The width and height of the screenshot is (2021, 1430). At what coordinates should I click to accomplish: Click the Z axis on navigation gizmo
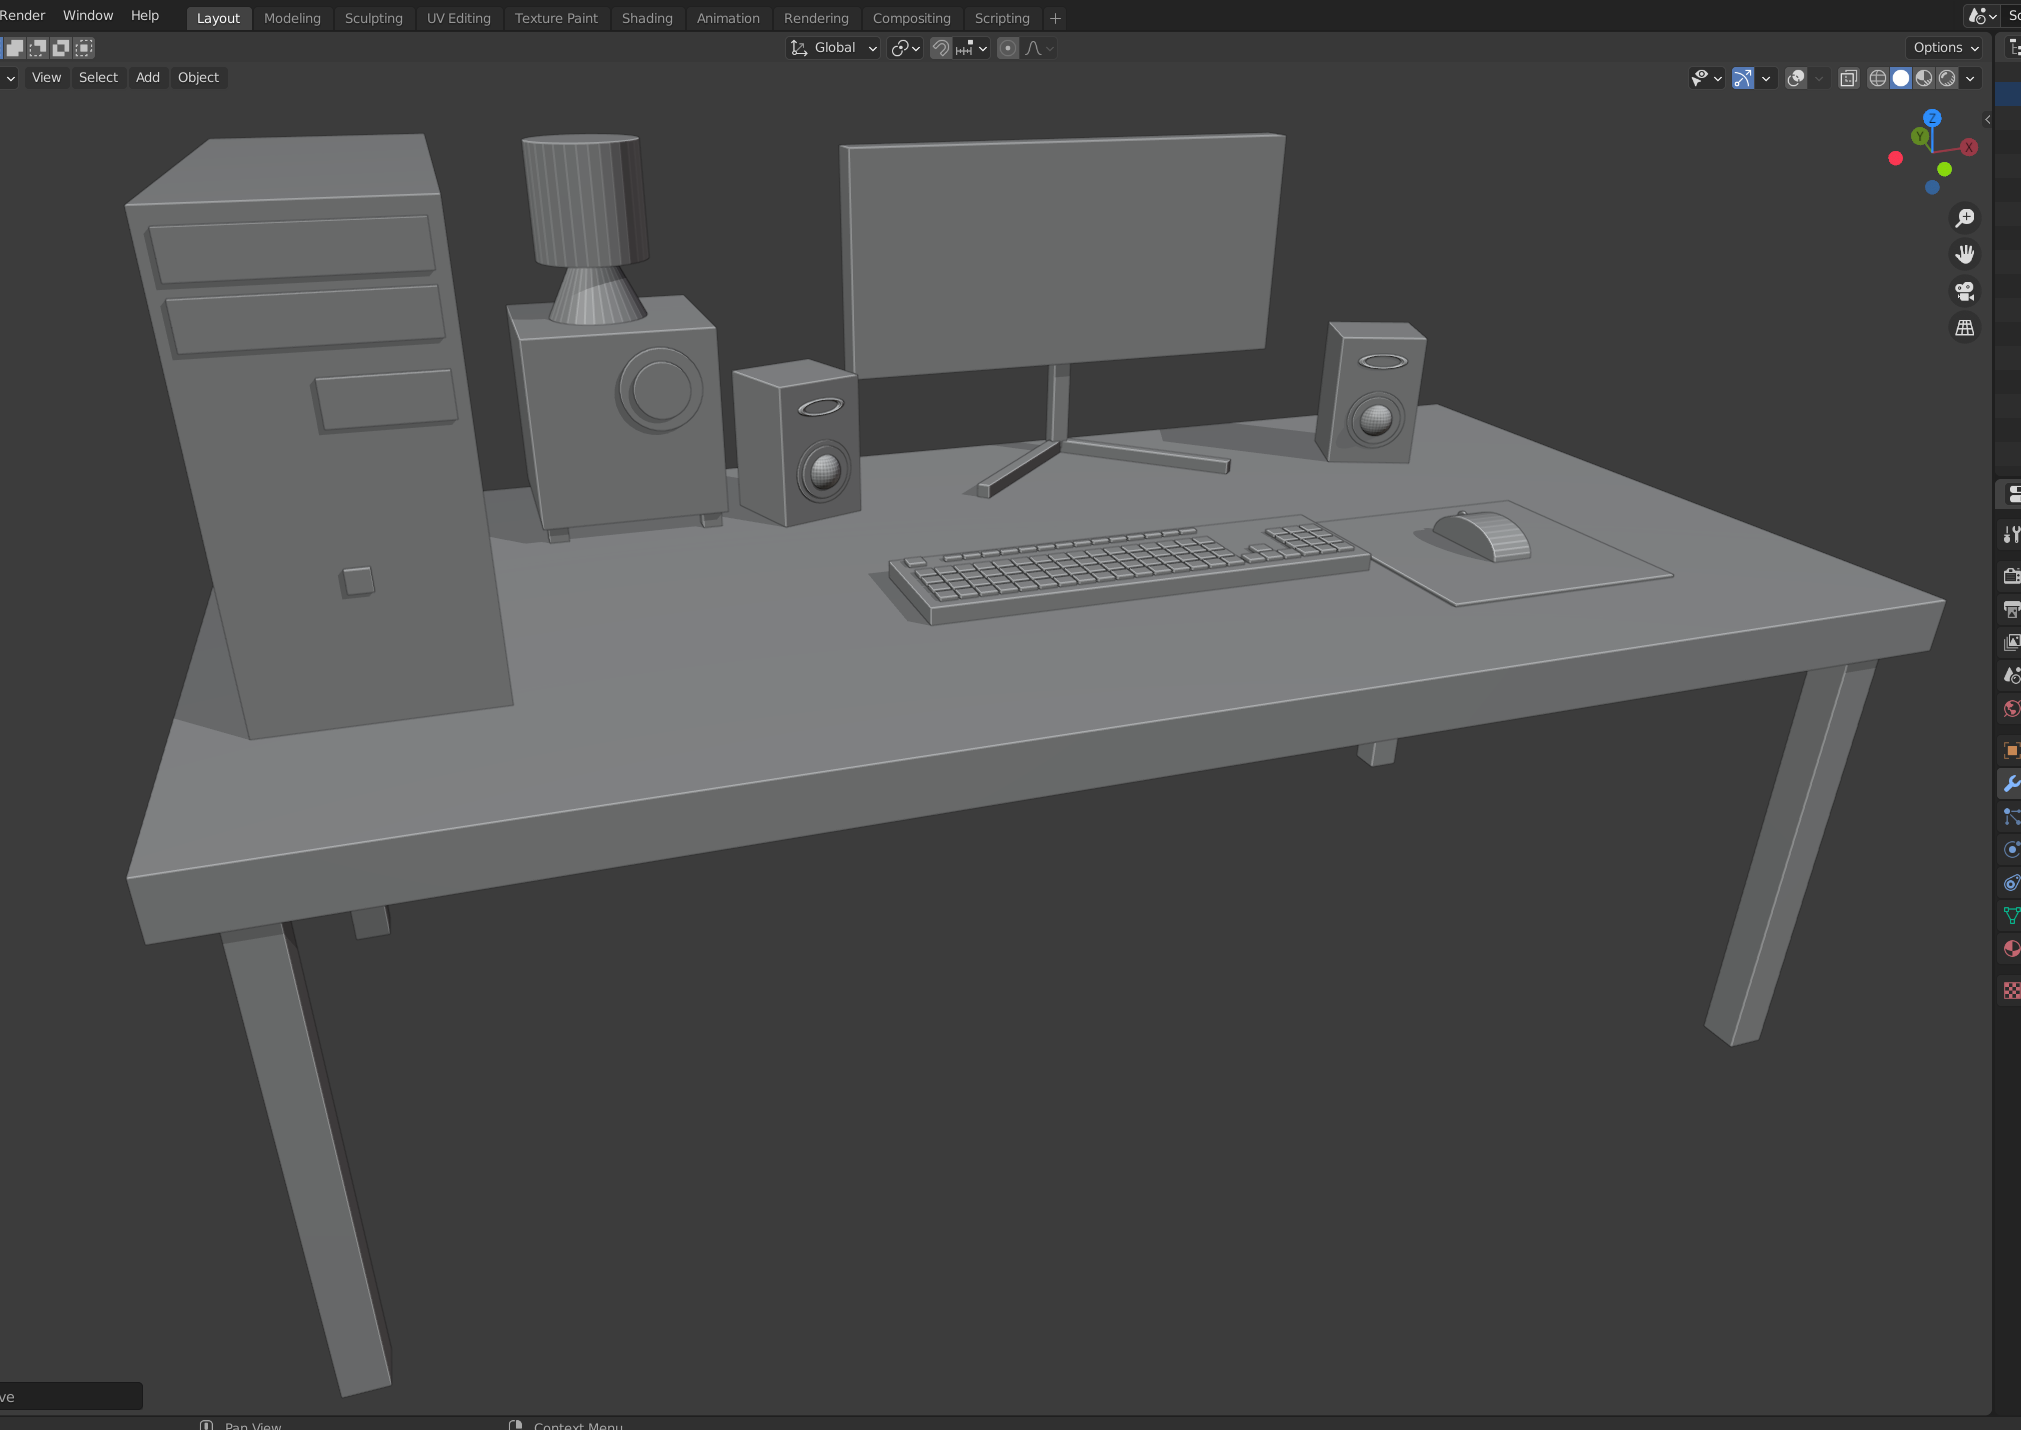[1932, 118]
